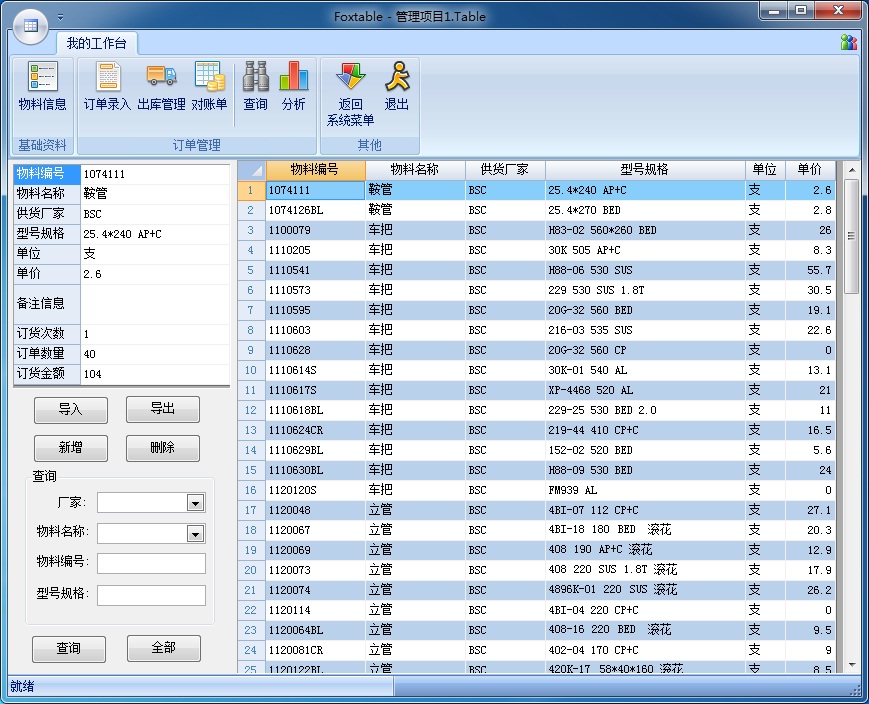
Task: Click 返回系统菜单 icon
Action: pos(350,93)
